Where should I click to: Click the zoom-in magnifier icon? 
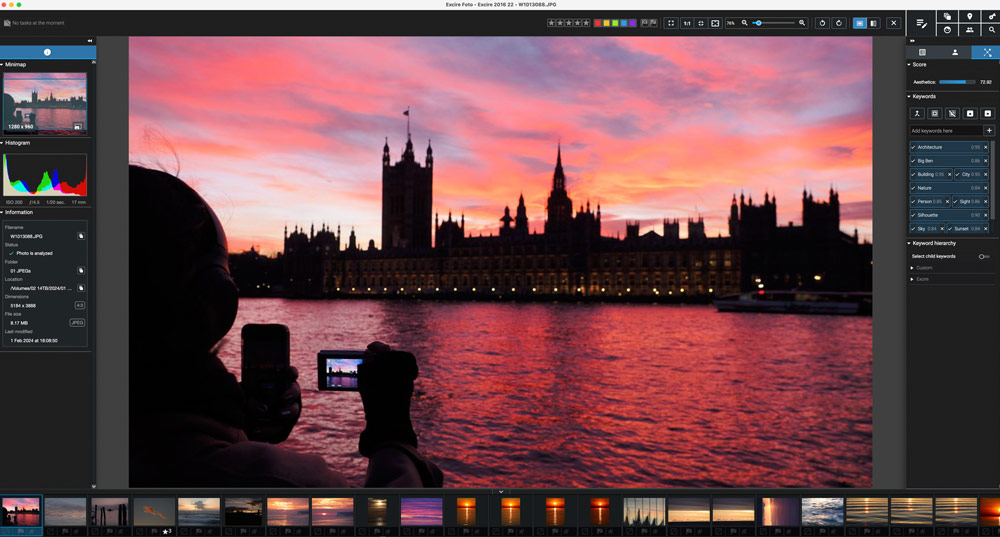[802, 23]
